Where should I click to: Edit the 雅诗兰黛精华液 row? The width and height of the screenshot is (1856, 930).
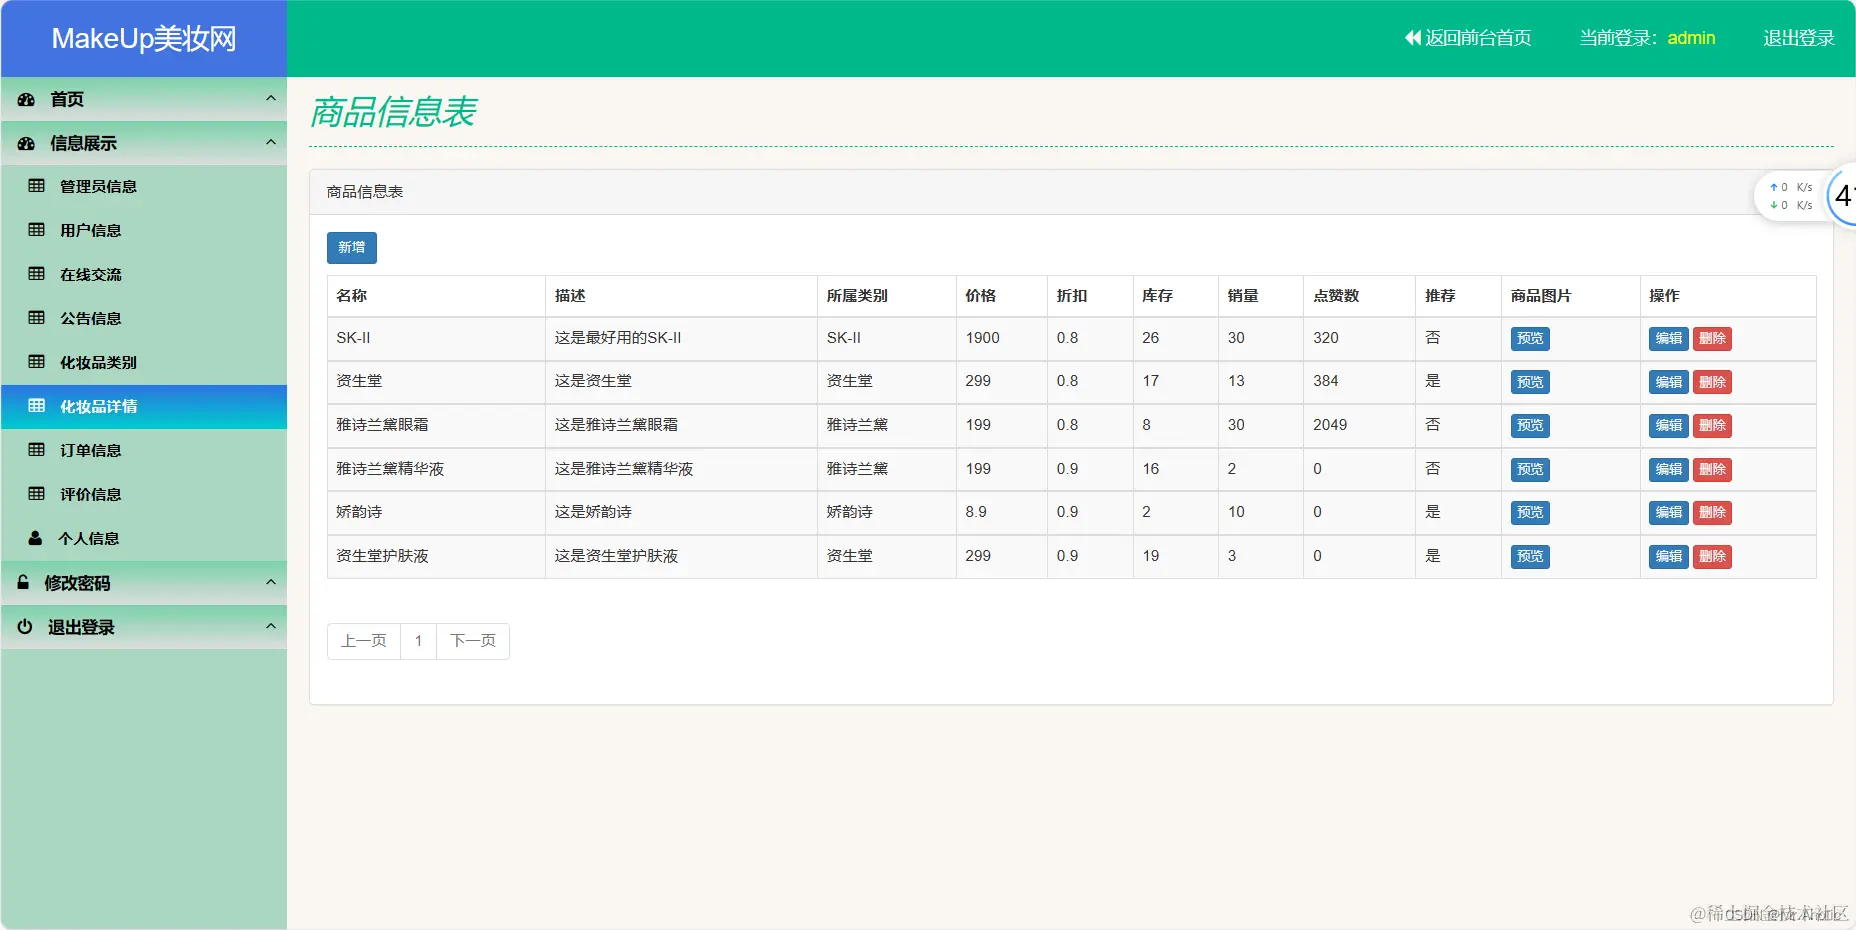click(x=1669, y=469)
